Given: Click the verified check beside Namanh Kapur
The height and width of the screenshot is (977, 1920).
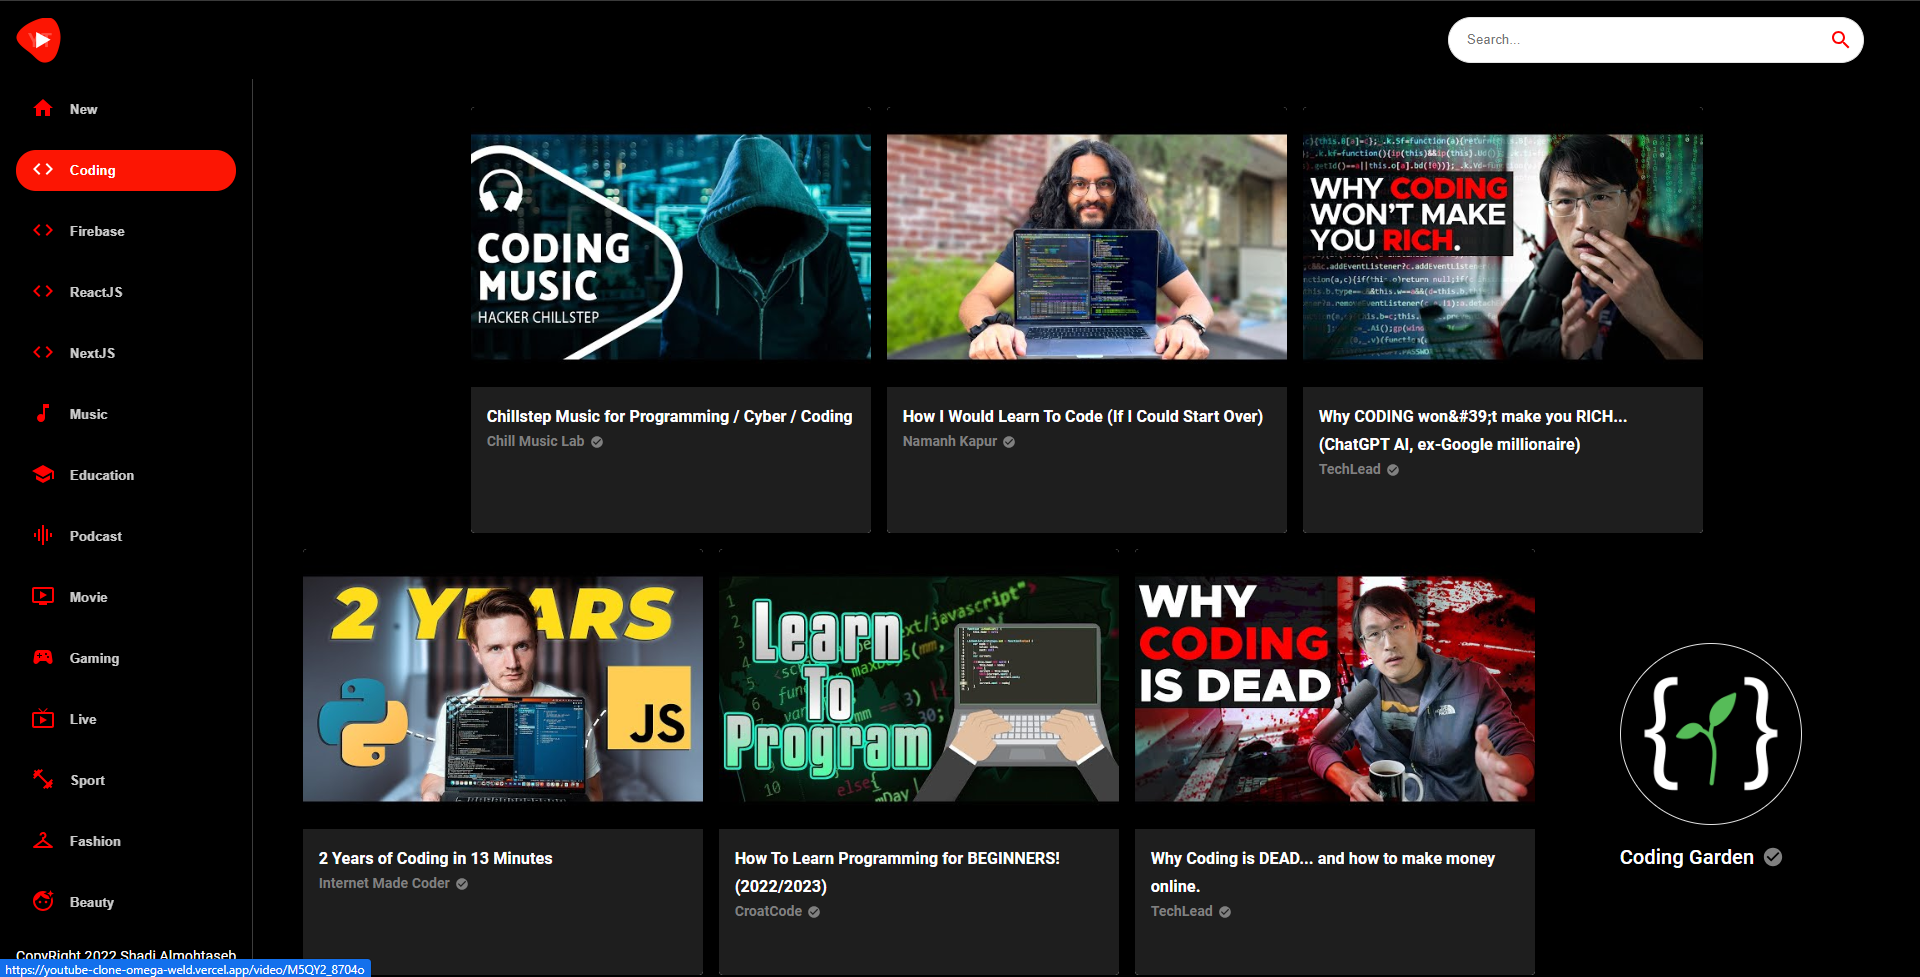Looking at the screenshot, I should pyautogui.click(x=1009, y=442).
